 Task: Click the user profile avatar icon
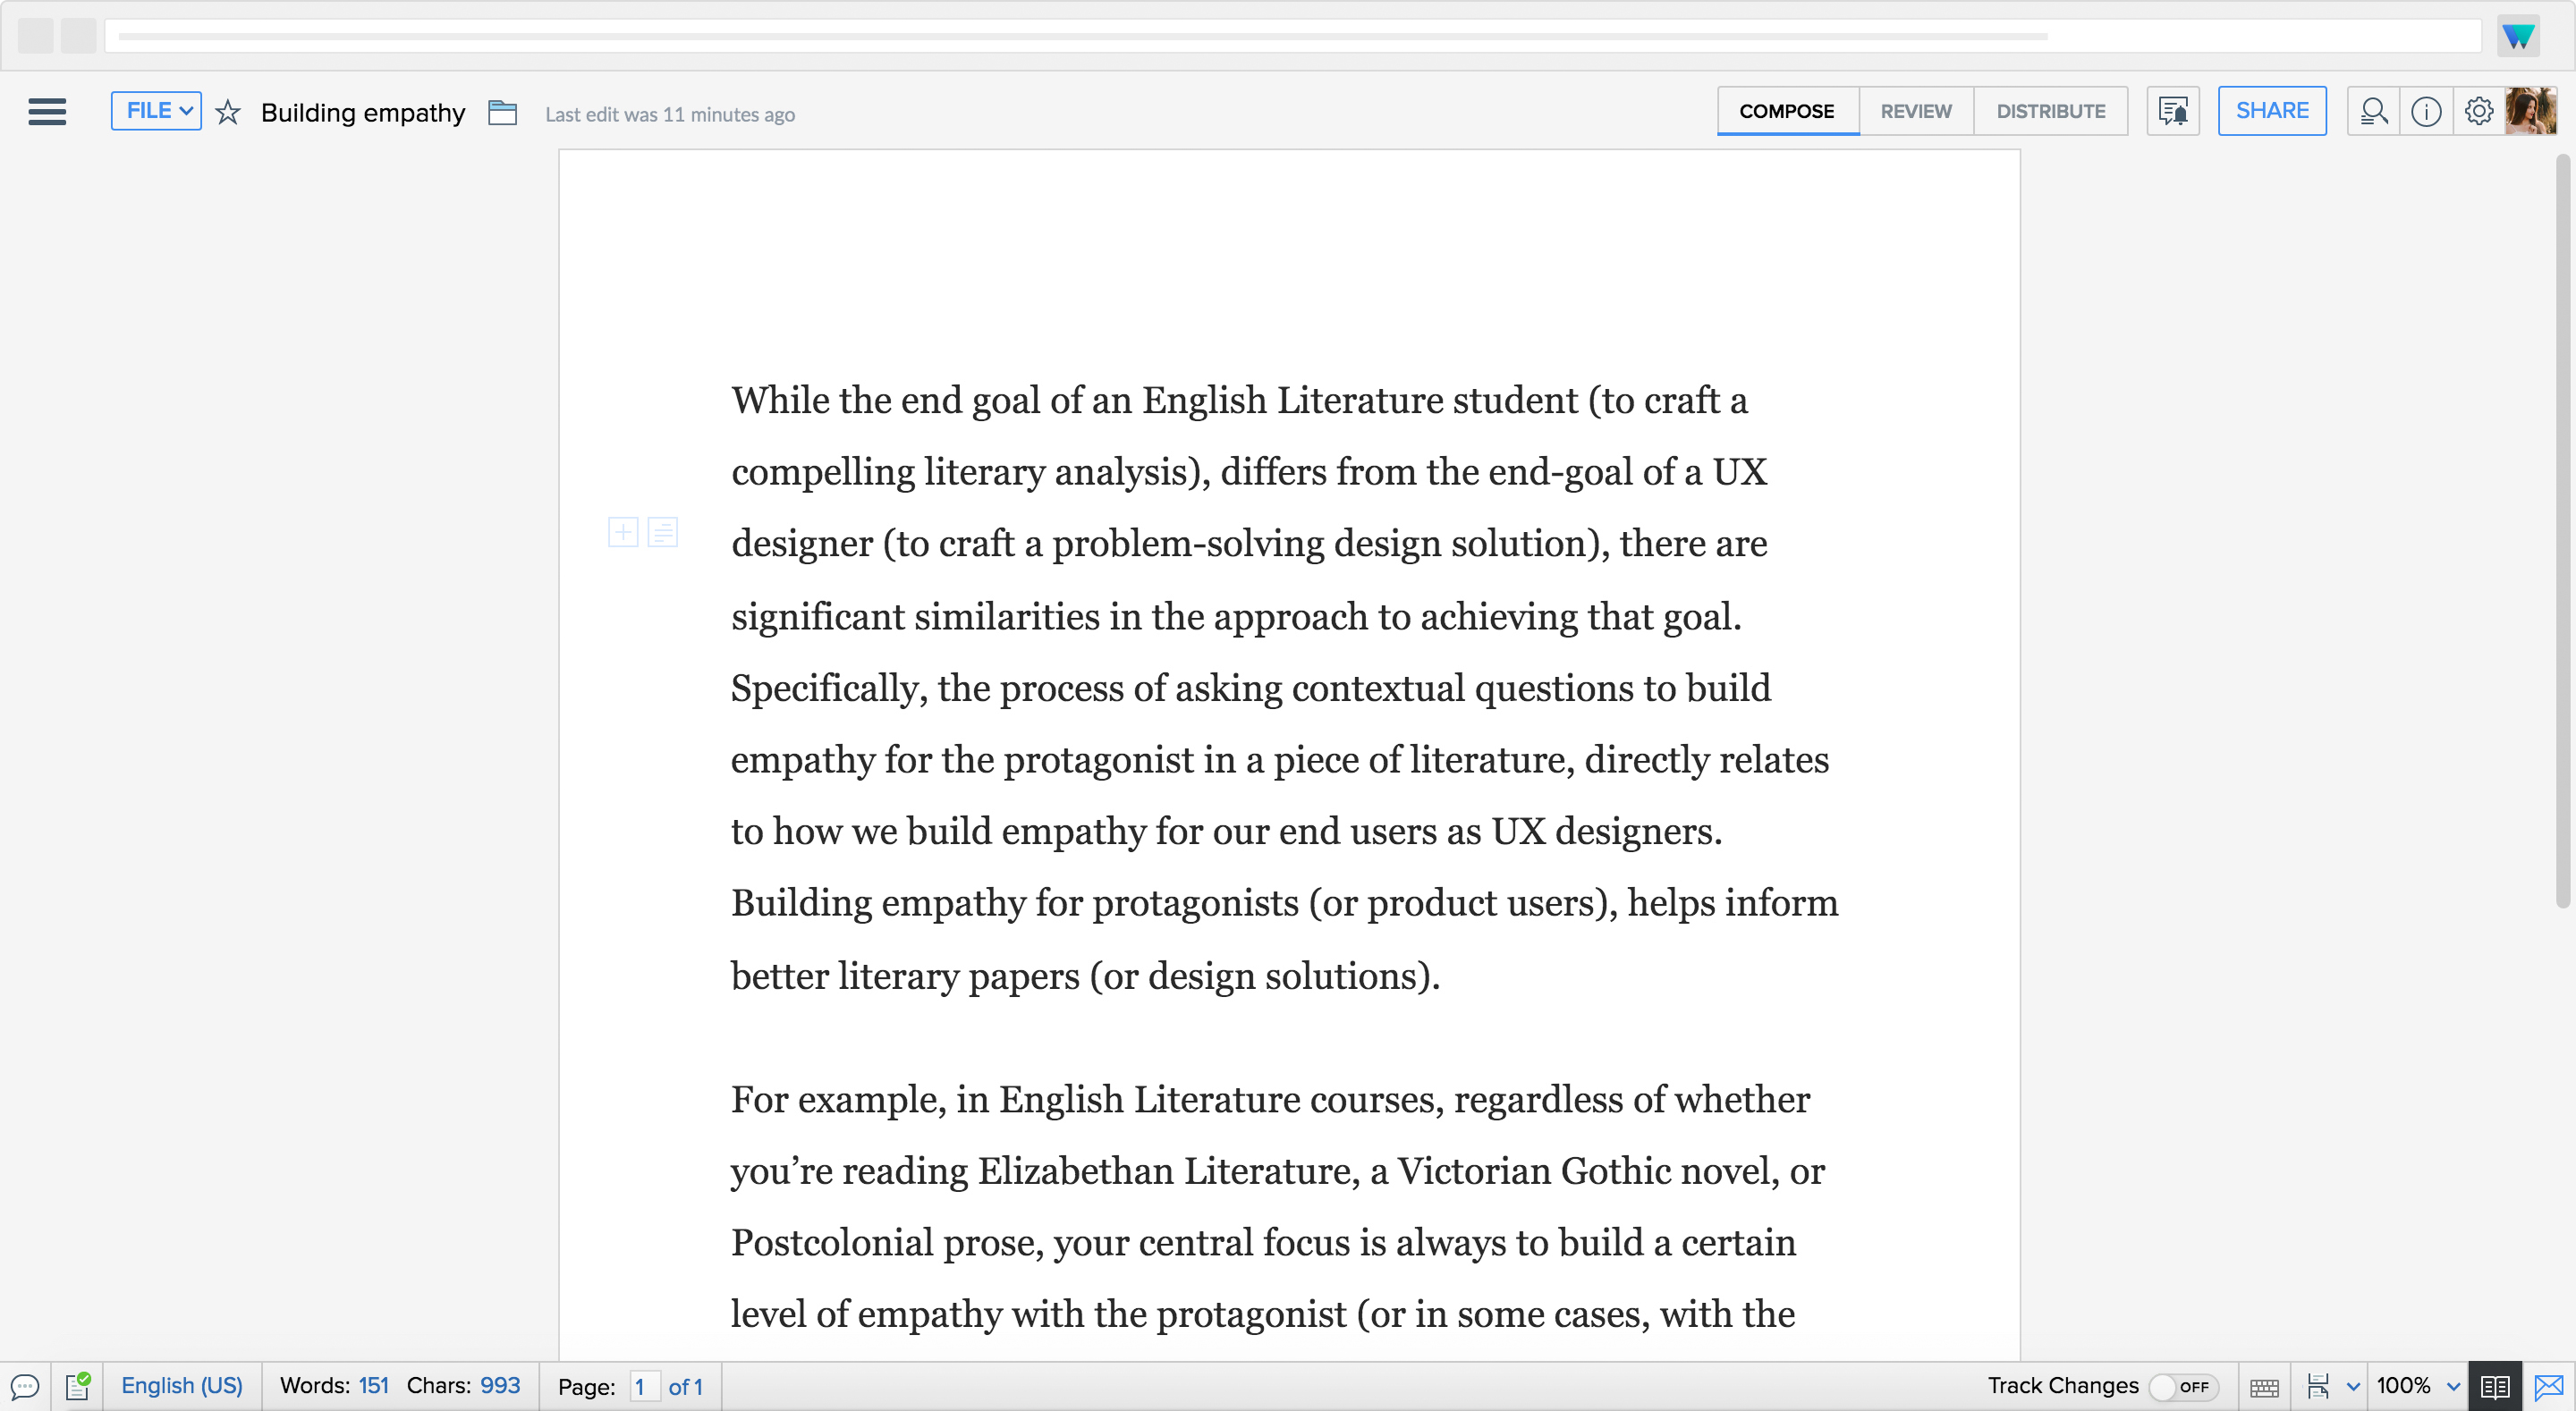2530,109
